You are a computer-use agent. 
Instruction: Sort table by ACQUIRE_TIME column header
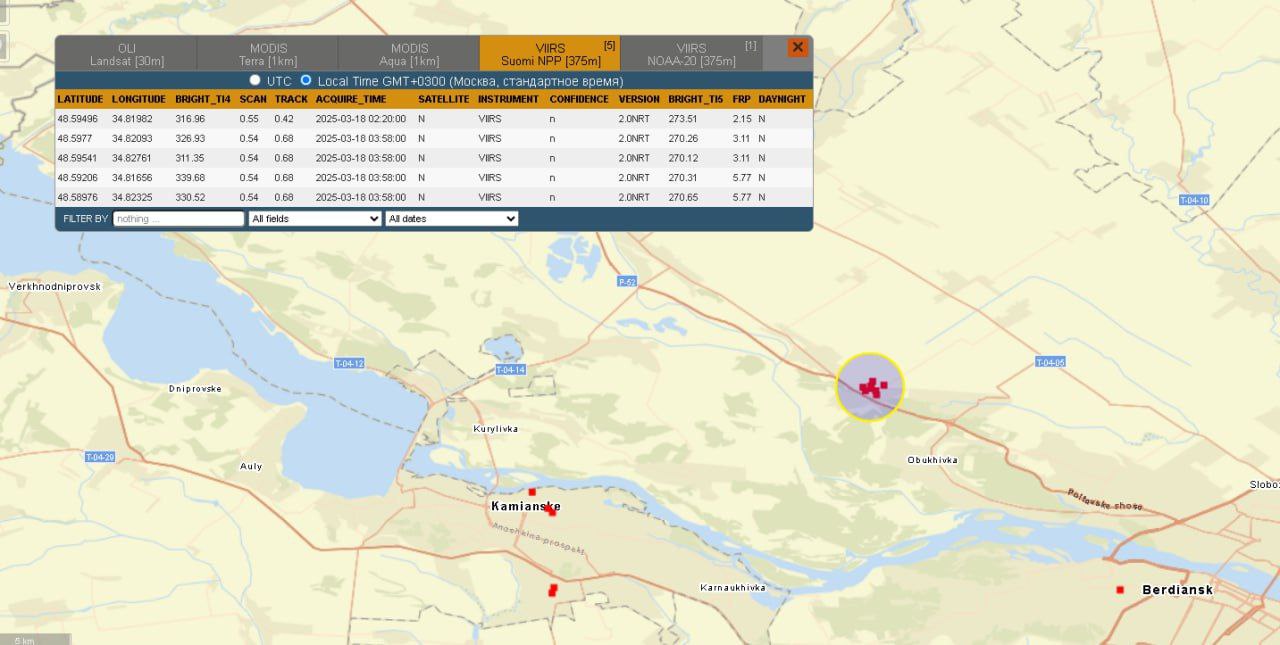350,99
